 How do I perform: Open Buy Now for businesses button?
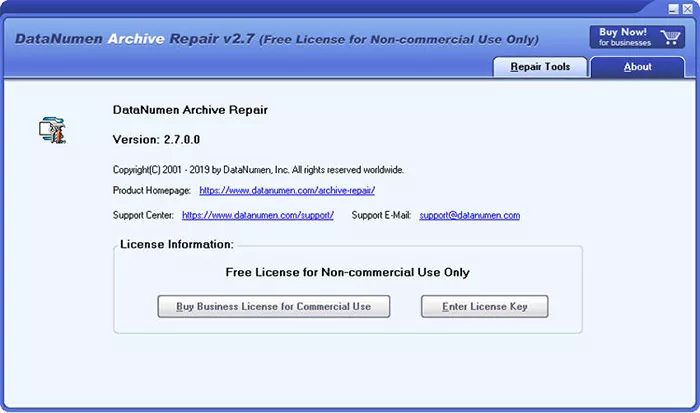(637, 37)
